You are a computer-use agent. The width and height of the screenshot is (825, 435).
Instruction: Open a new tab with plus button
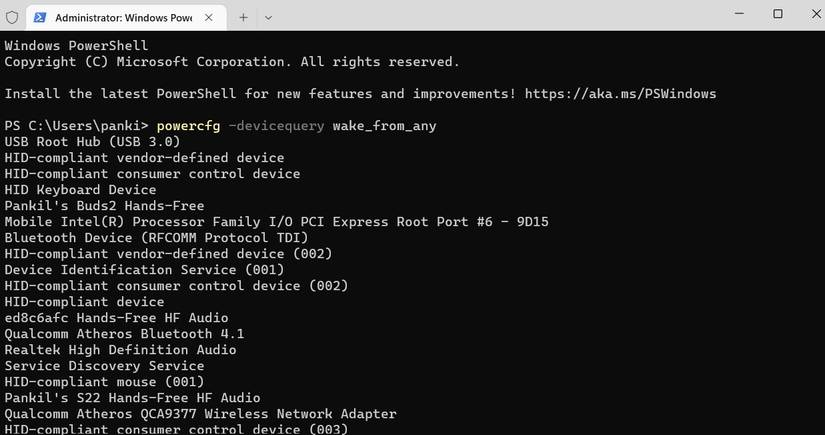243,17
